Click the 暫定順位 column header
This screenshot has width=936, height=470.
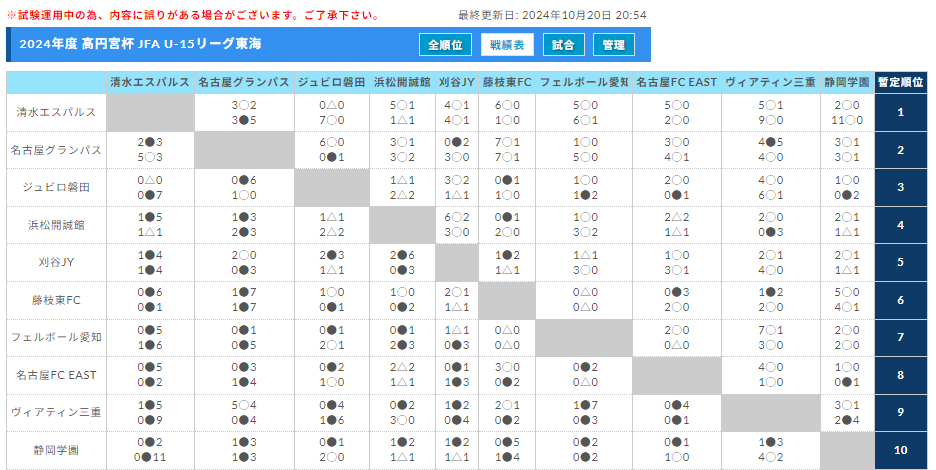coord(900,82)
